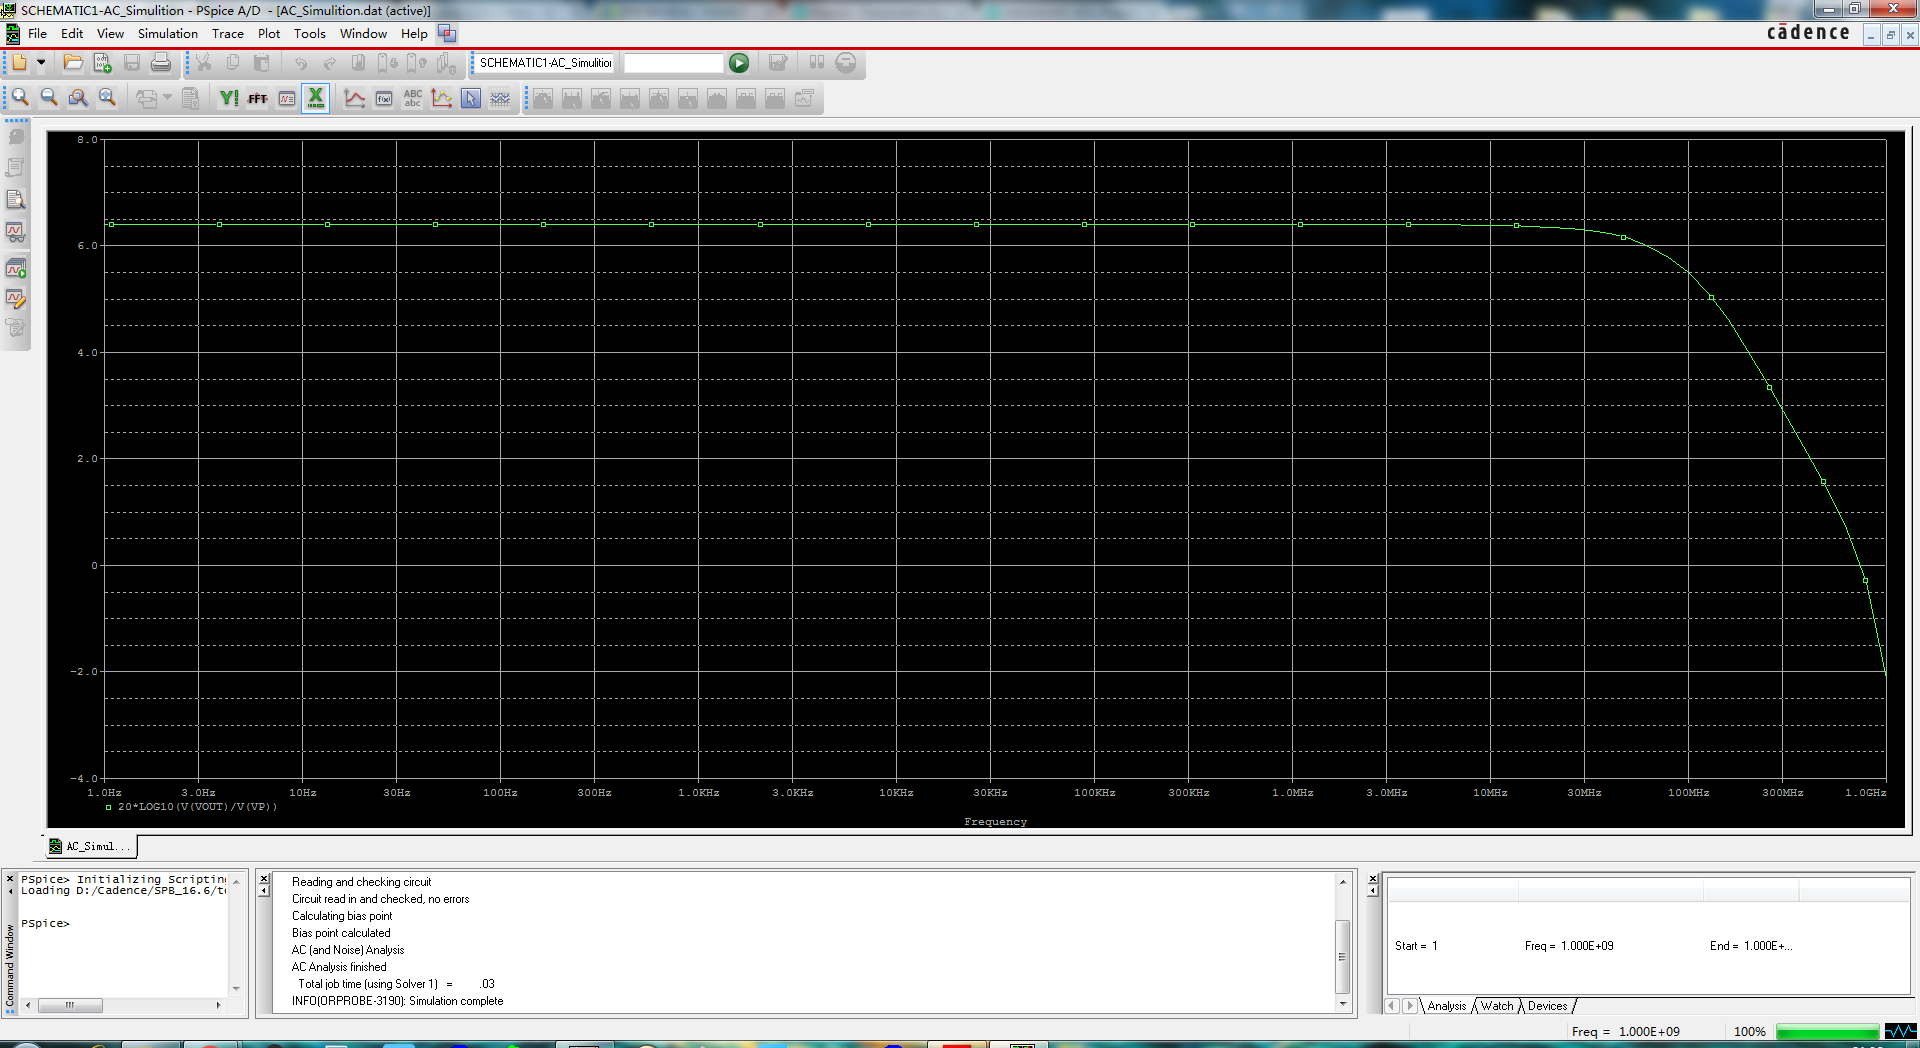1920x1048 pixels.
Task: Click the Toggle Bookmark icon
Action: (358, 62)
